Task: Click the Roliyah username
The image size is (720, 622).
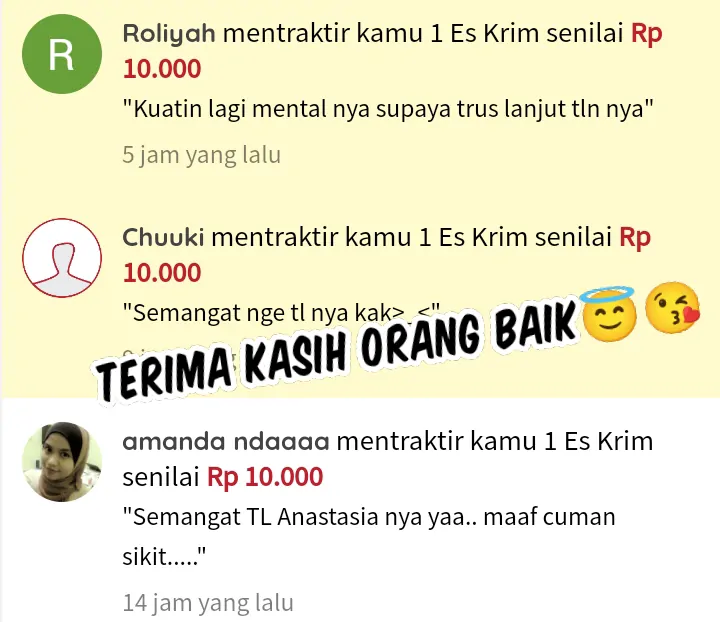Action: (169, 34)
